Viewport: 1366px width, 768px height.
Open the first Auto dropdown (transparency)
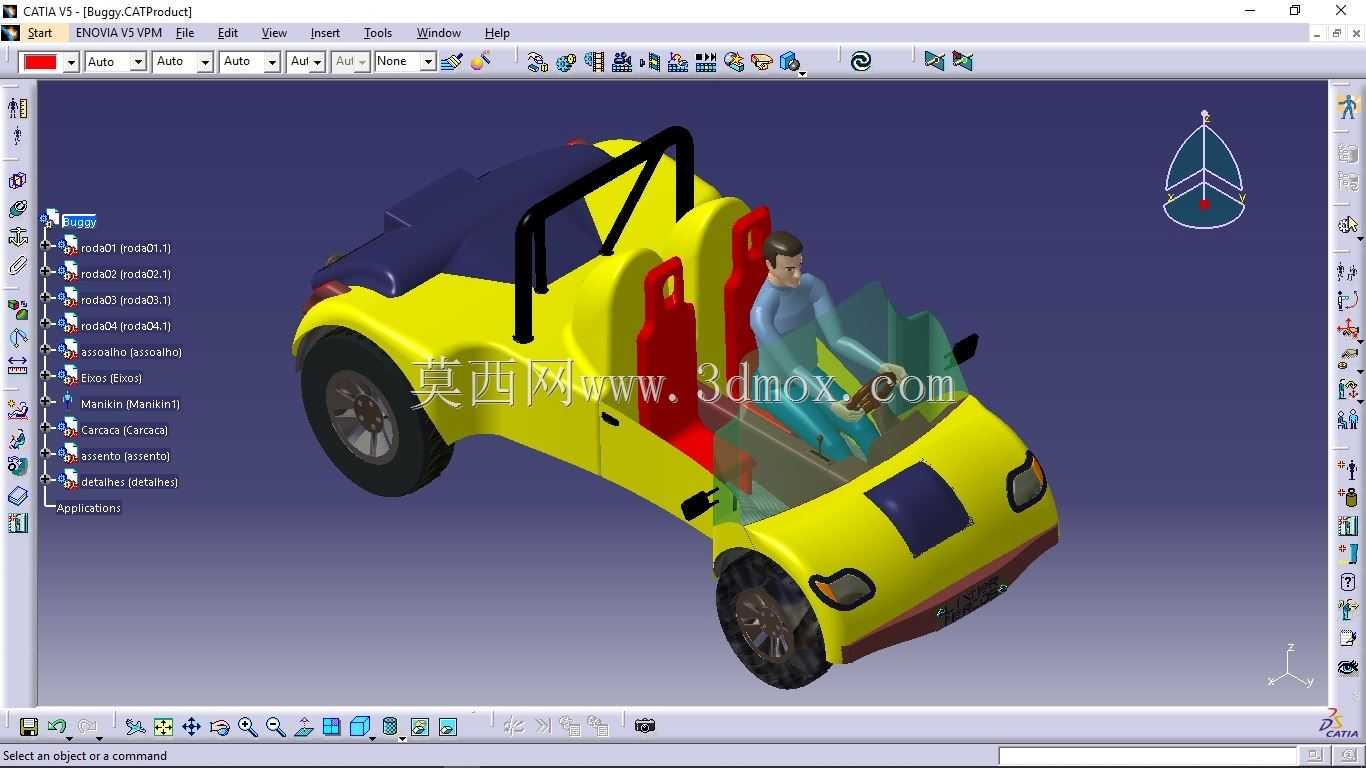point(139,62)
